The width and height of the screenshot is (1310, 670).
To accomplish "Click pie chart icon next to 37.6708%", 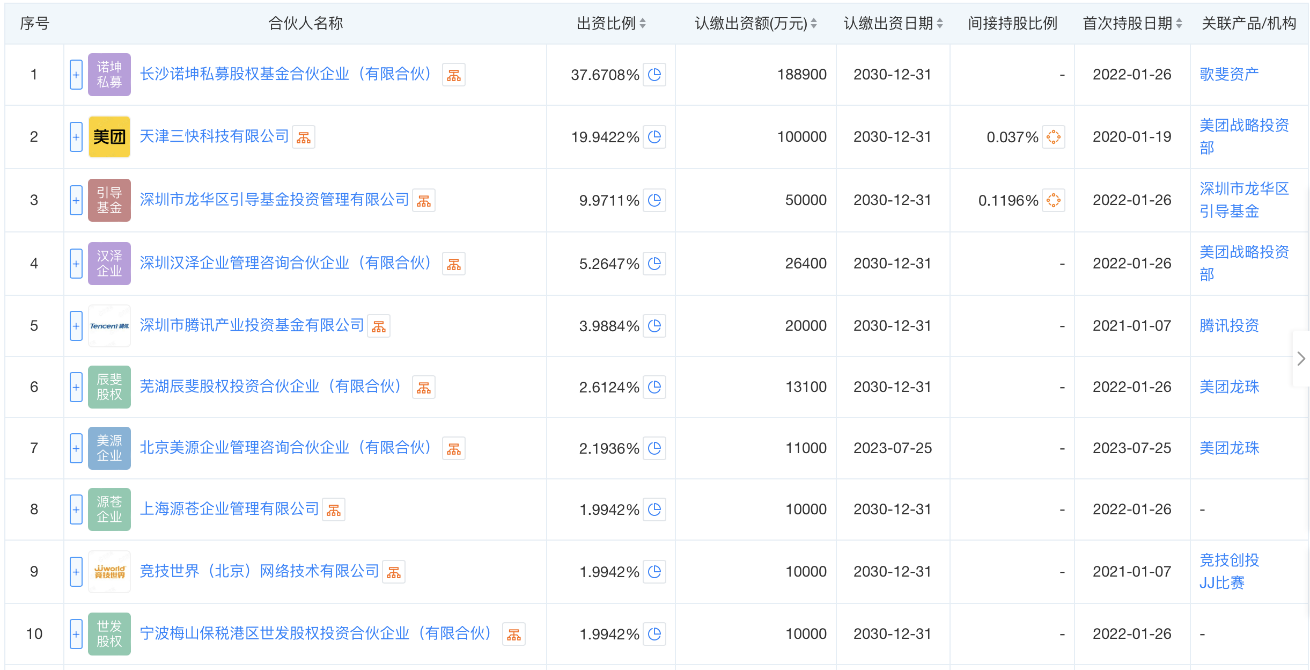I will pyautogui.click(x=654, y=75).
